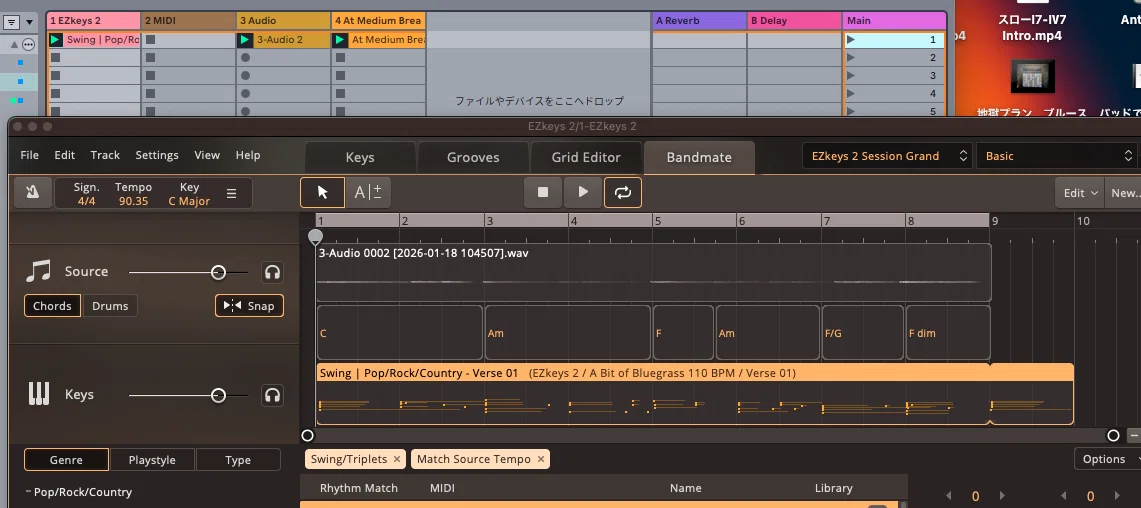Open the Basic preset dropdown

(x=1057, y=156)
